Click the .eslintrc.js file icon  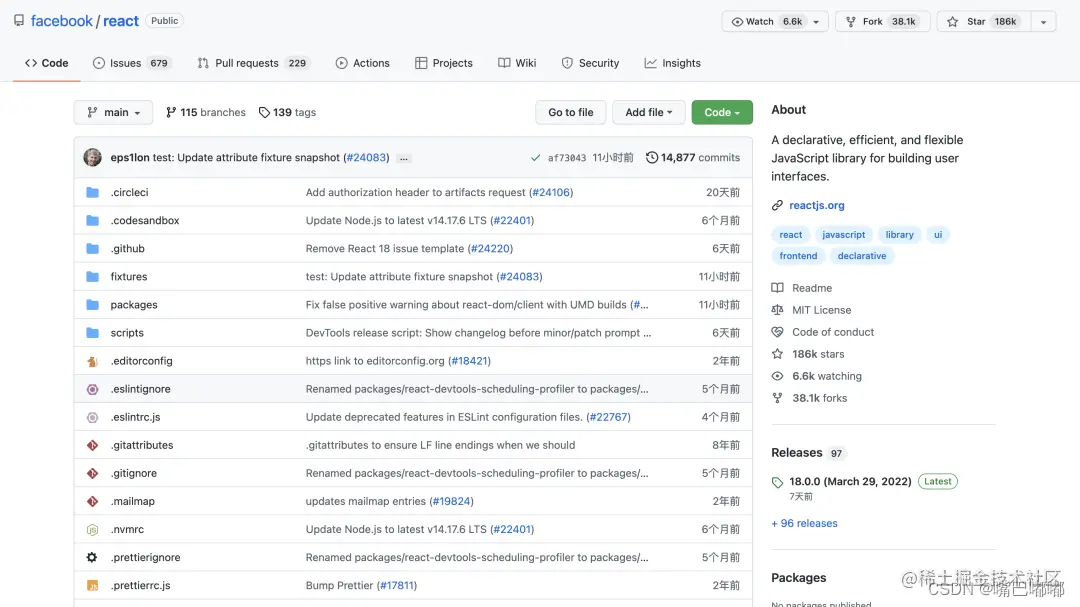coord(92,418)
